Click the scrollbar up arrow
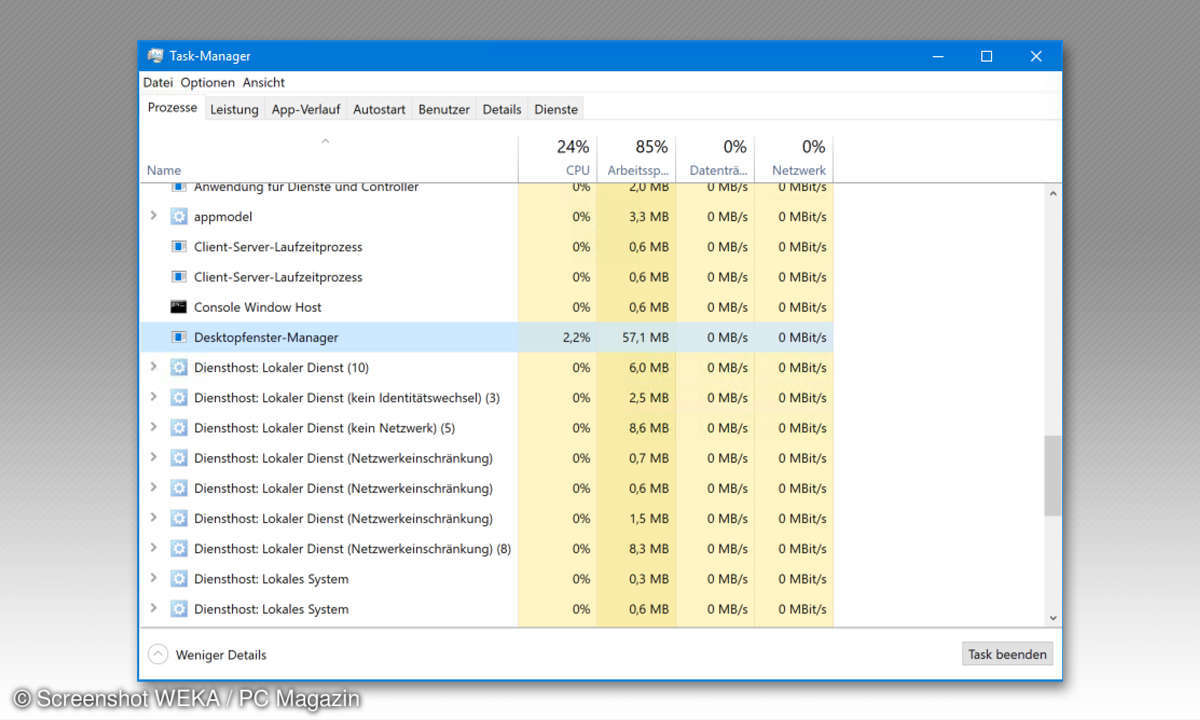Image resolution: width=1200 pixels, height=720 pixels. [x=1052, y=193]
